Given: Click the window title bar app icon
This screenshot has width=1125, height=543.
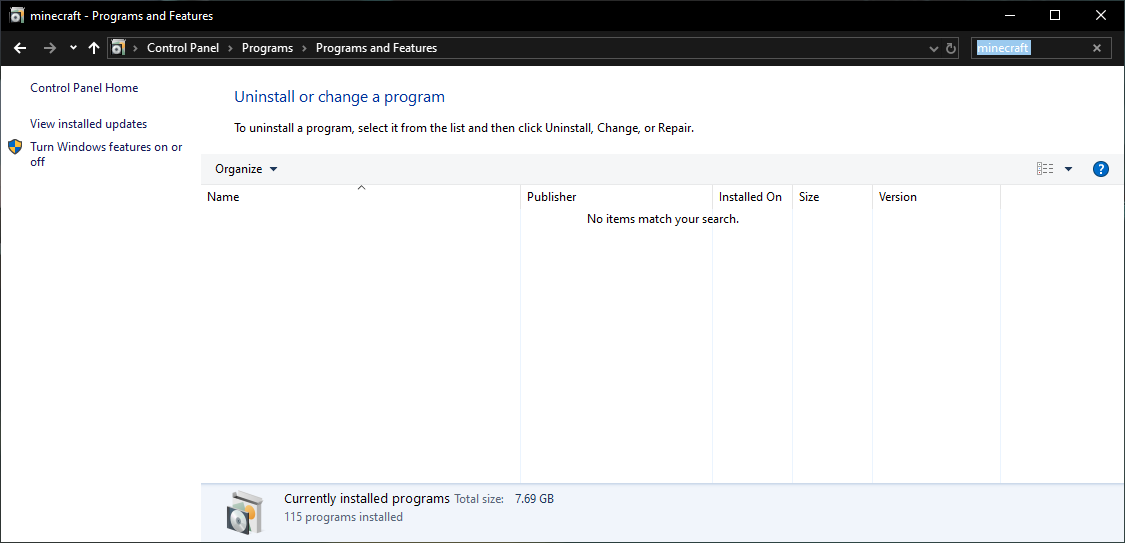Looking at the screenshot, I should coord(17,15).
